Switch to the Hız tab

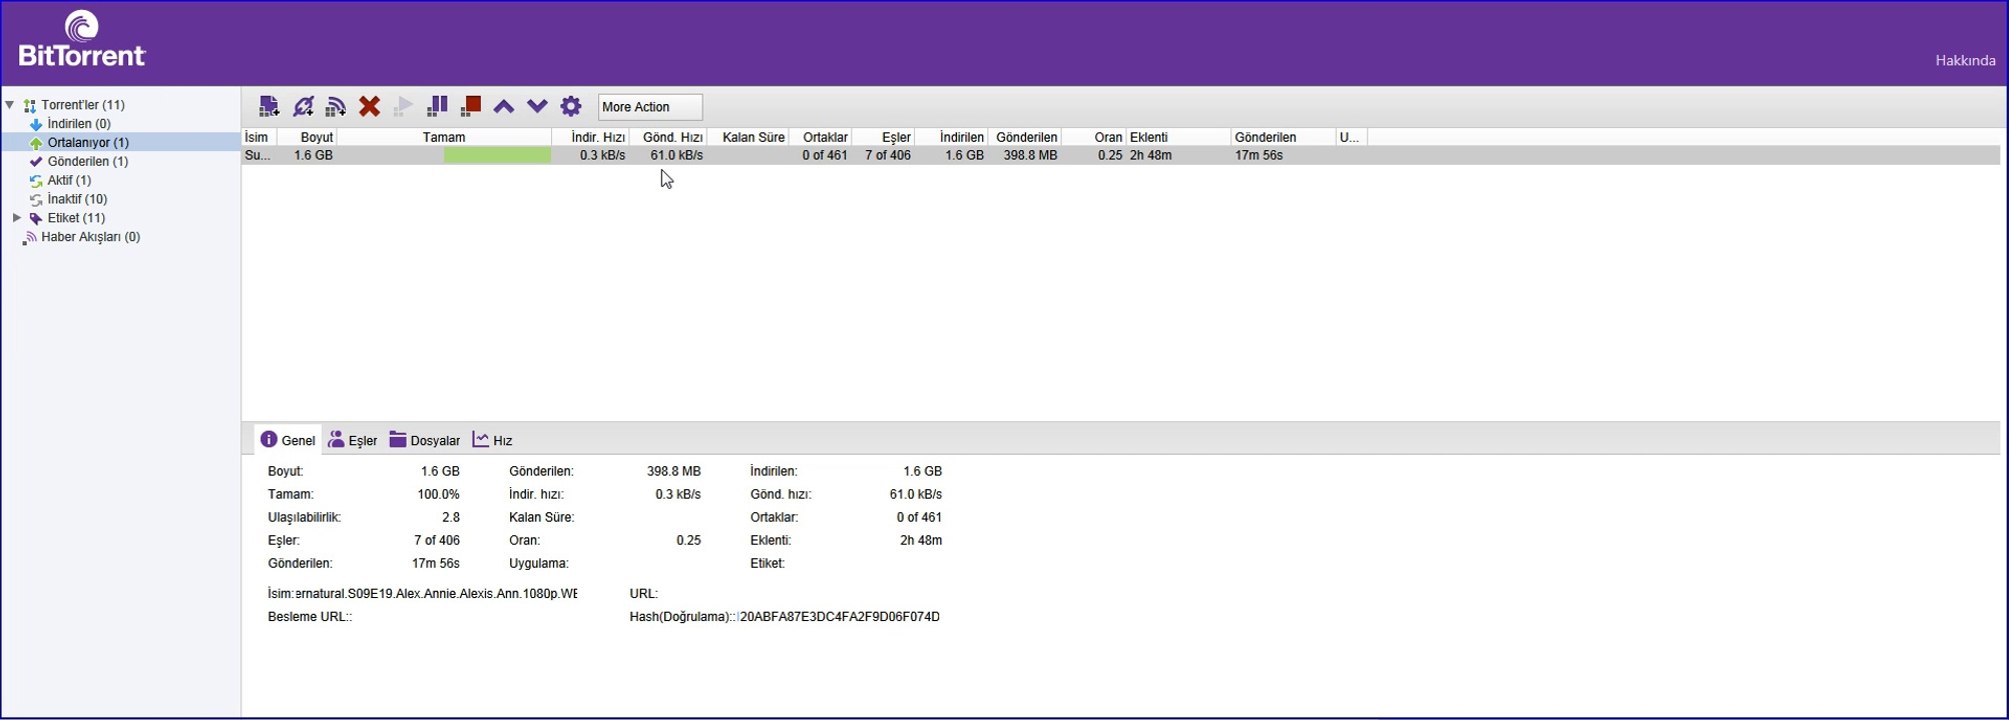(x=492, y=440)
